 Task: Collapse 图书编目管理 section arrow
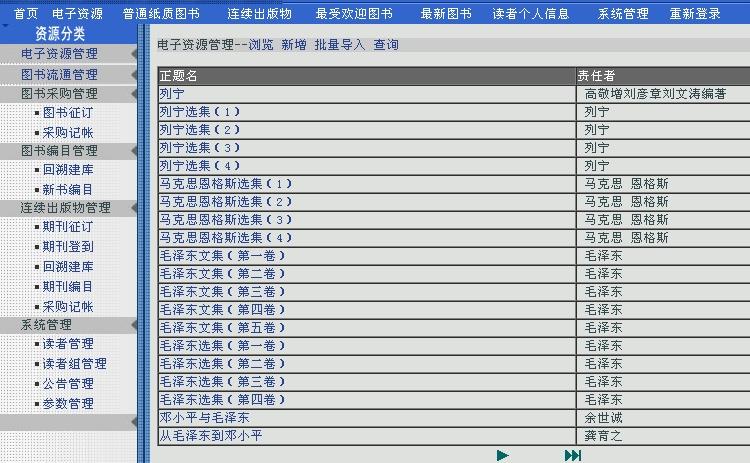click(x=134, y=151)
